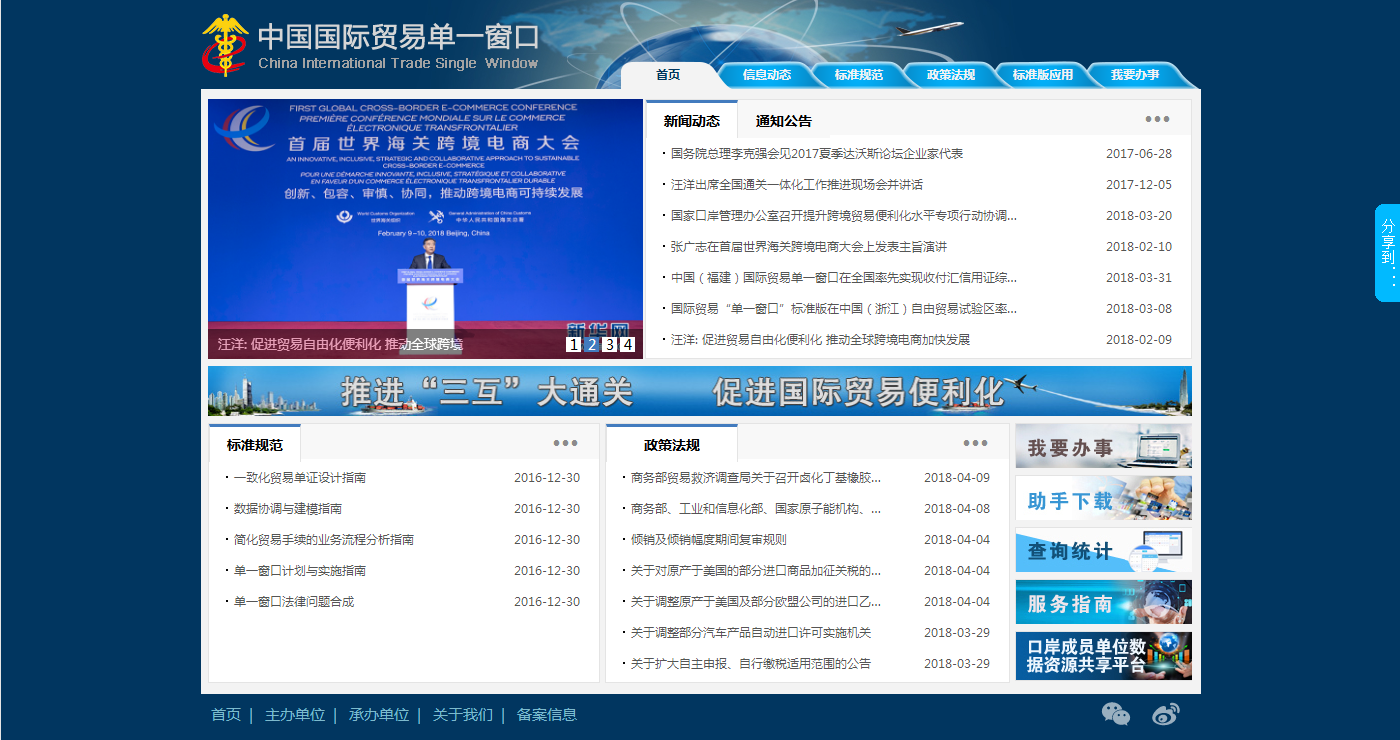Click the Single Window caduceus logo
The width and height of the screenshot is (1400, 740).
point(224,42)
